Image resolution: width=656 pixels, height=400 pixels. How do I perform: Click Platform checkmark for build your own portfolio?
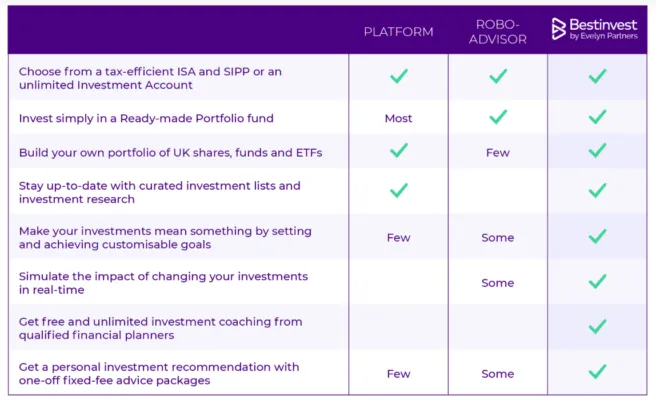[x=398, y=151]
